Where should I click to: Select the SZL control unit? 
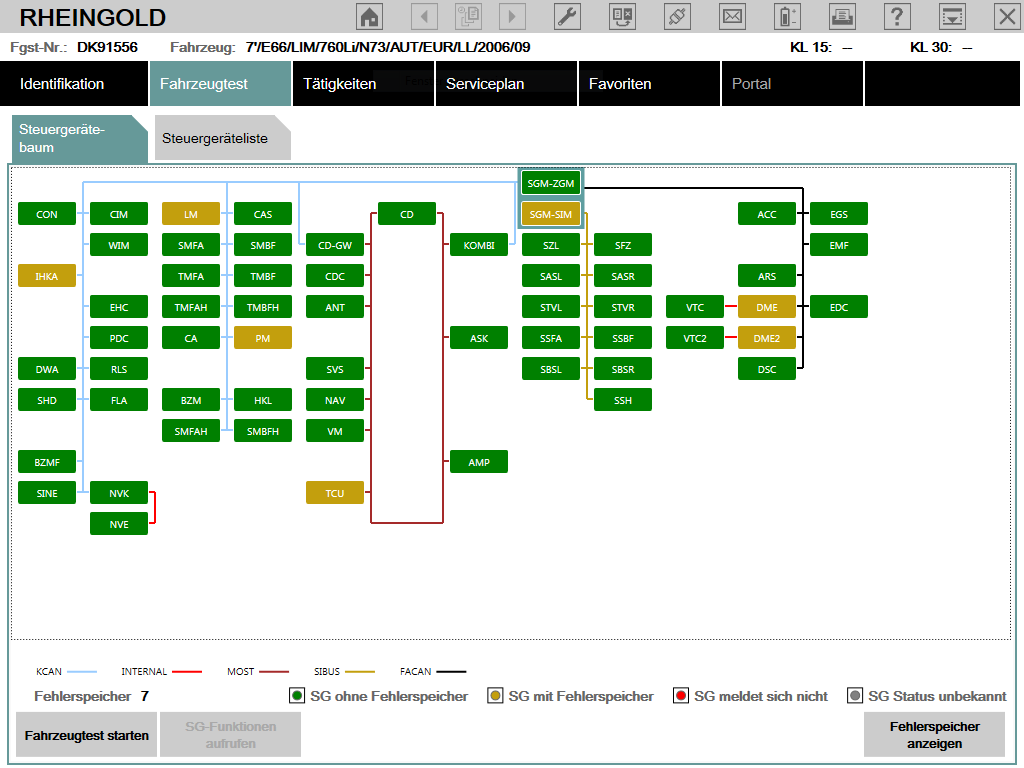551,245
